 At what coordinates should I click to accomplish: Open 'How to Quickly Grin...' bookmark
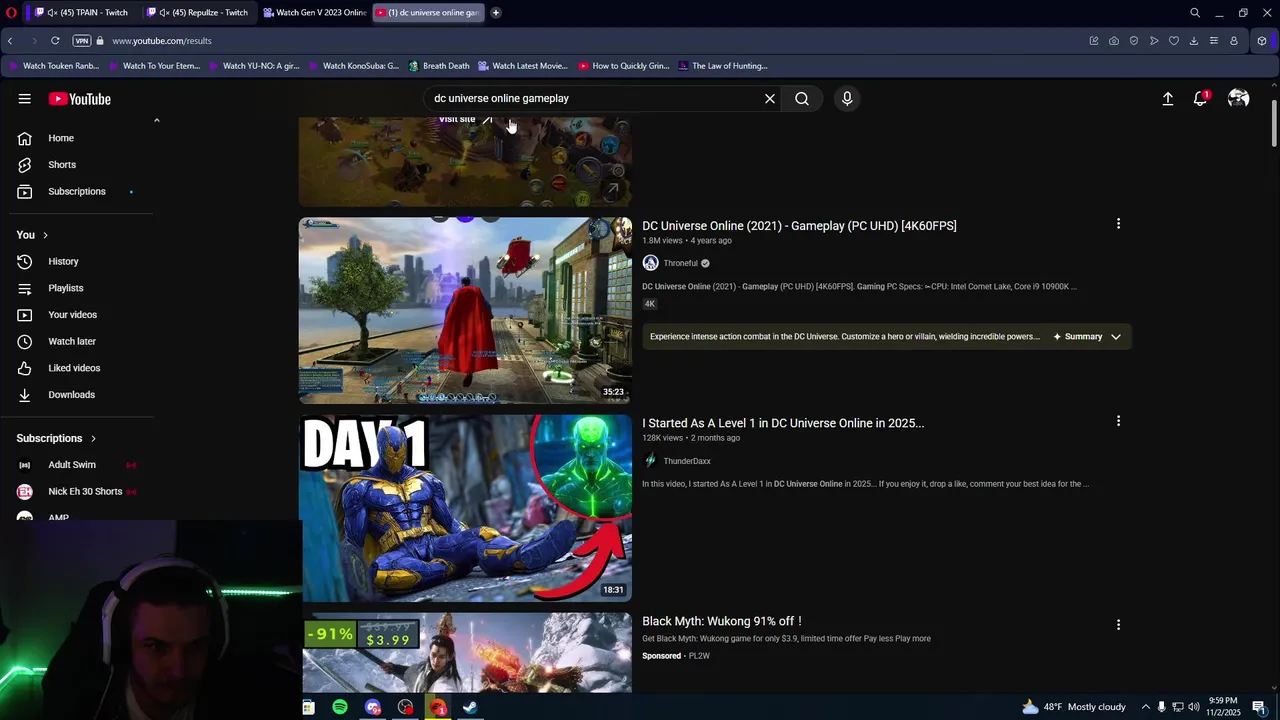pos(623,66)
